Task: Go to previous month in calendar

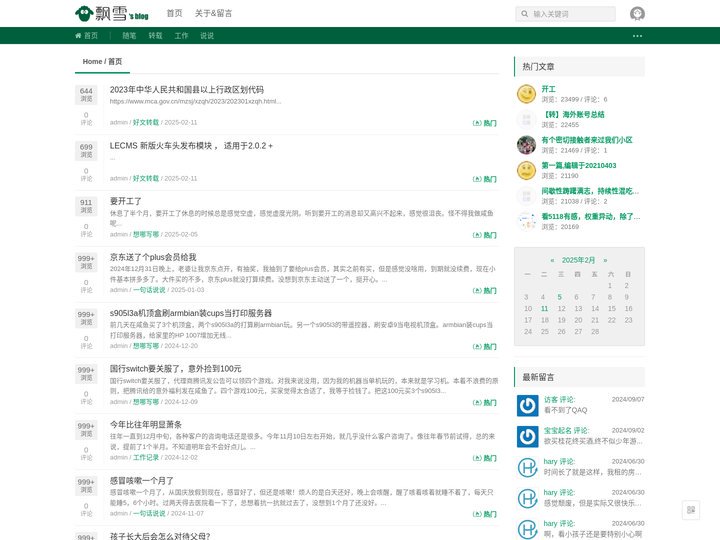Action: point(552,260)
